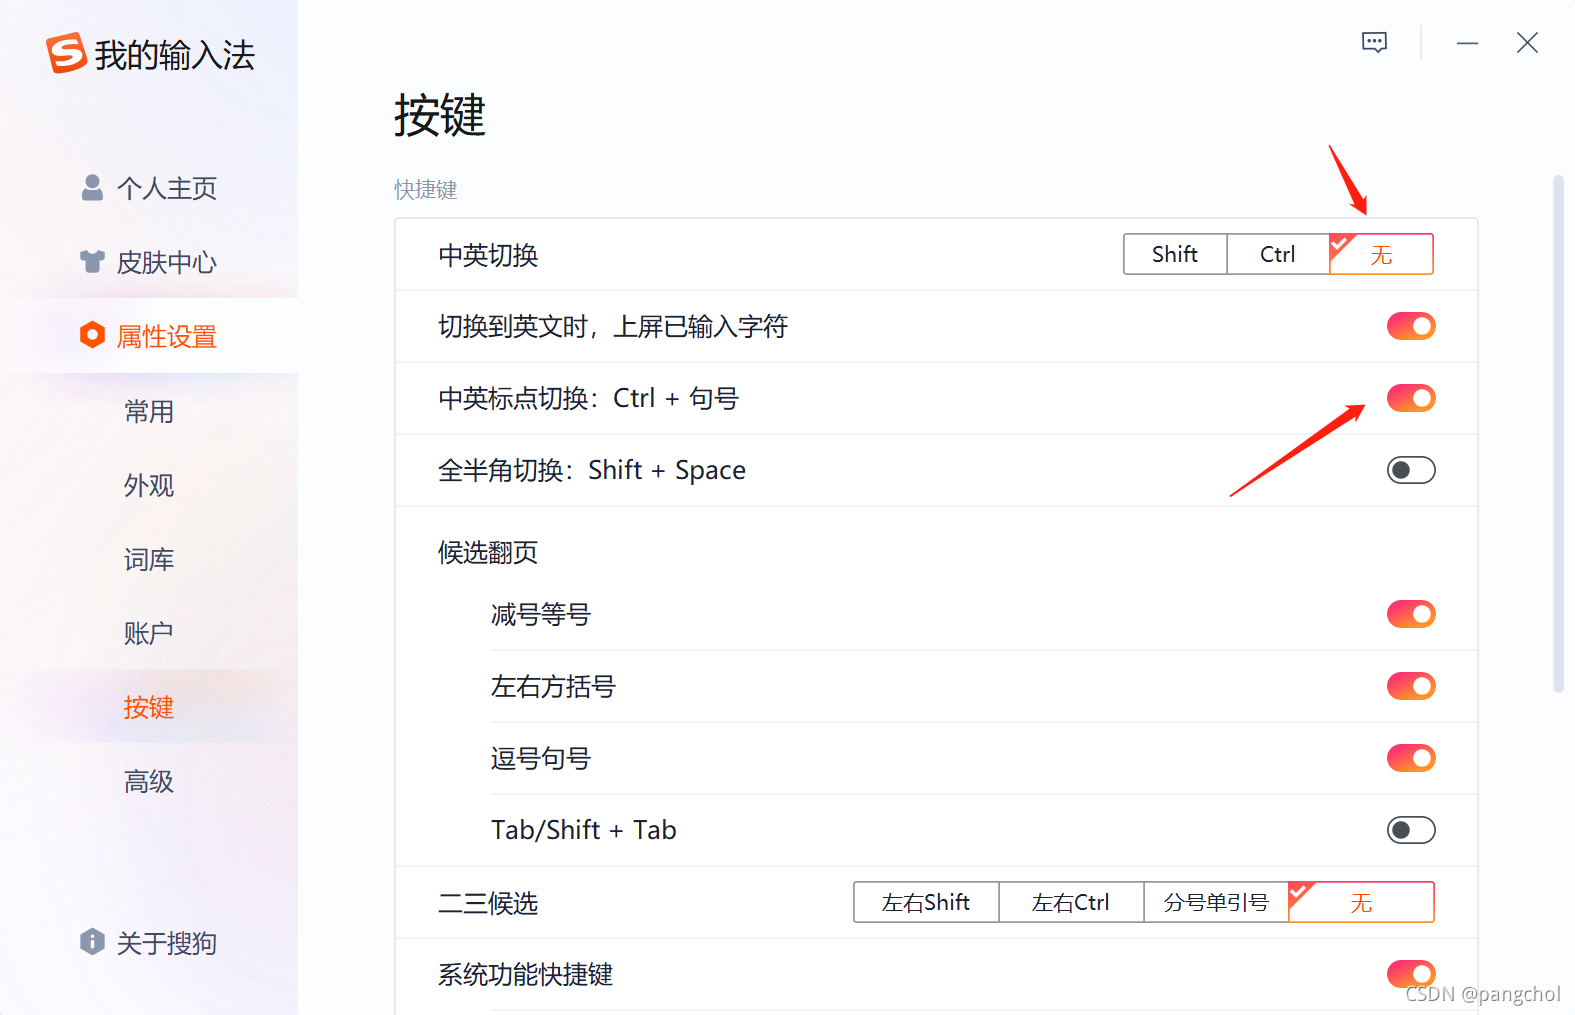Toggle 减号等号 page-turn switch
Image resolution: width=1575 pixels, height=1015 pixels.
pyautogui.click(x=1411, y=614)
